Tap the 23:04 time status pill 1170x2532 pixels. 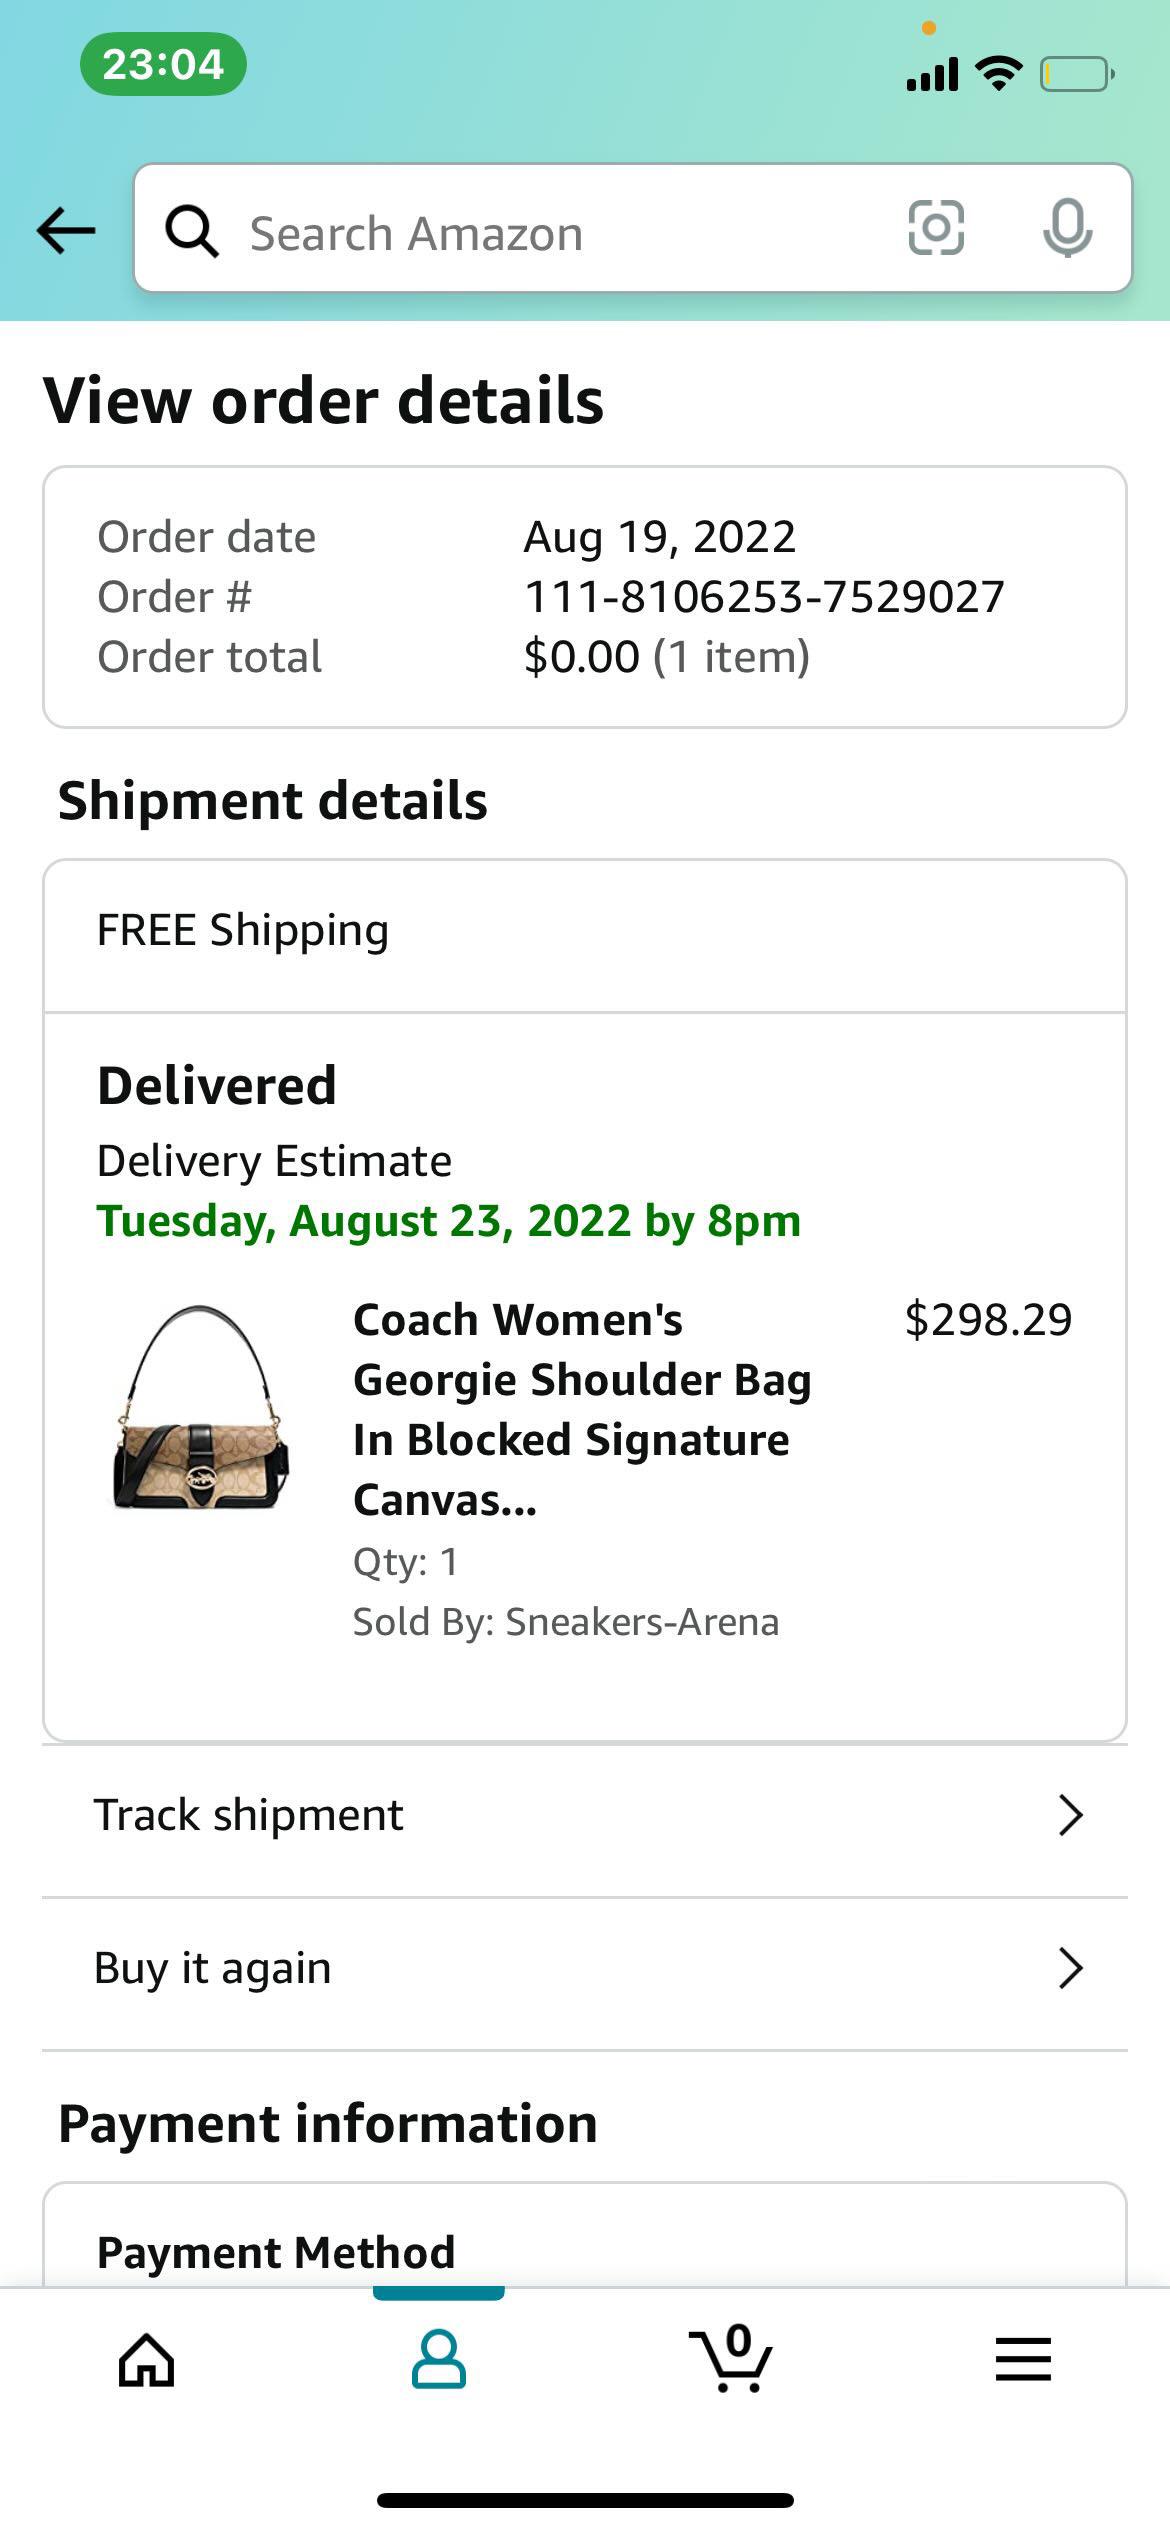[163, 64]
